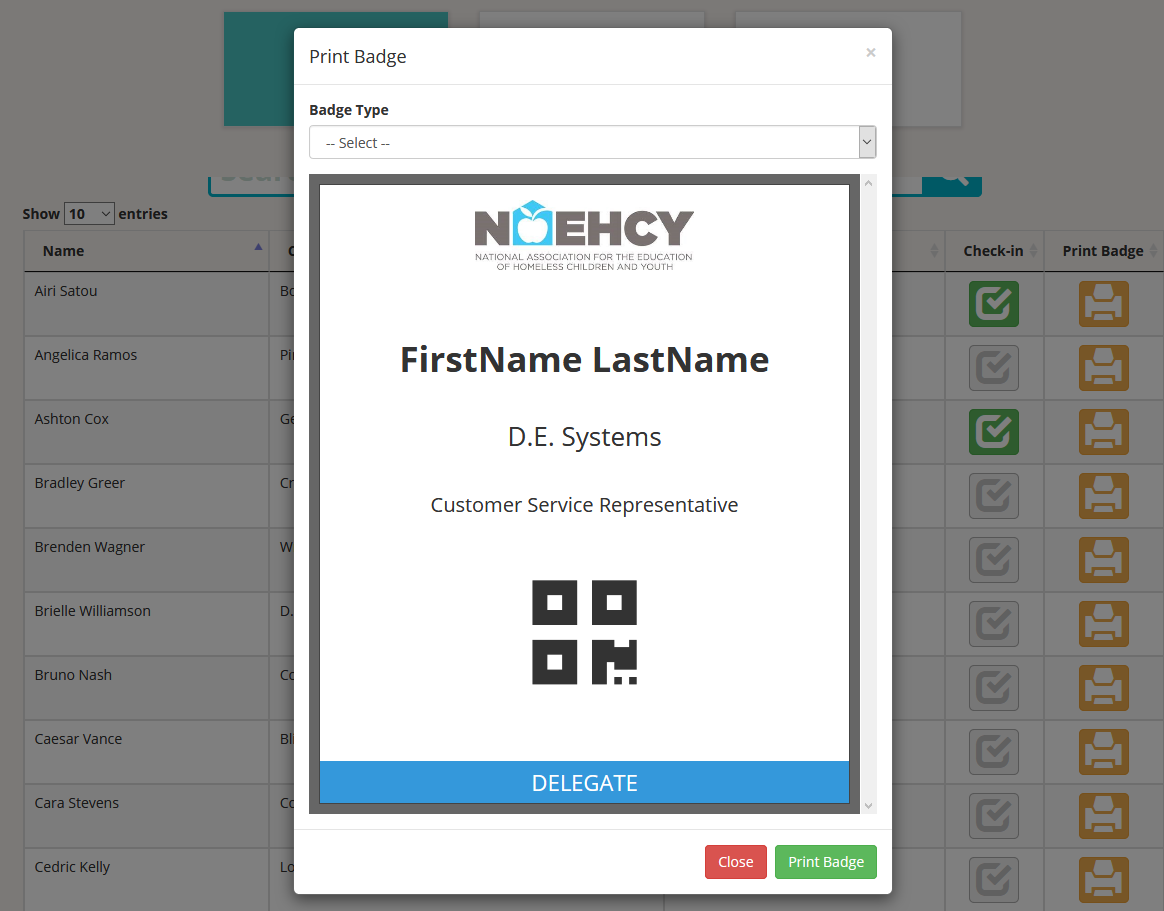Toggle check-in for Ashton Cox
This screenshot has height=911, width=1164.
(994, 431)
